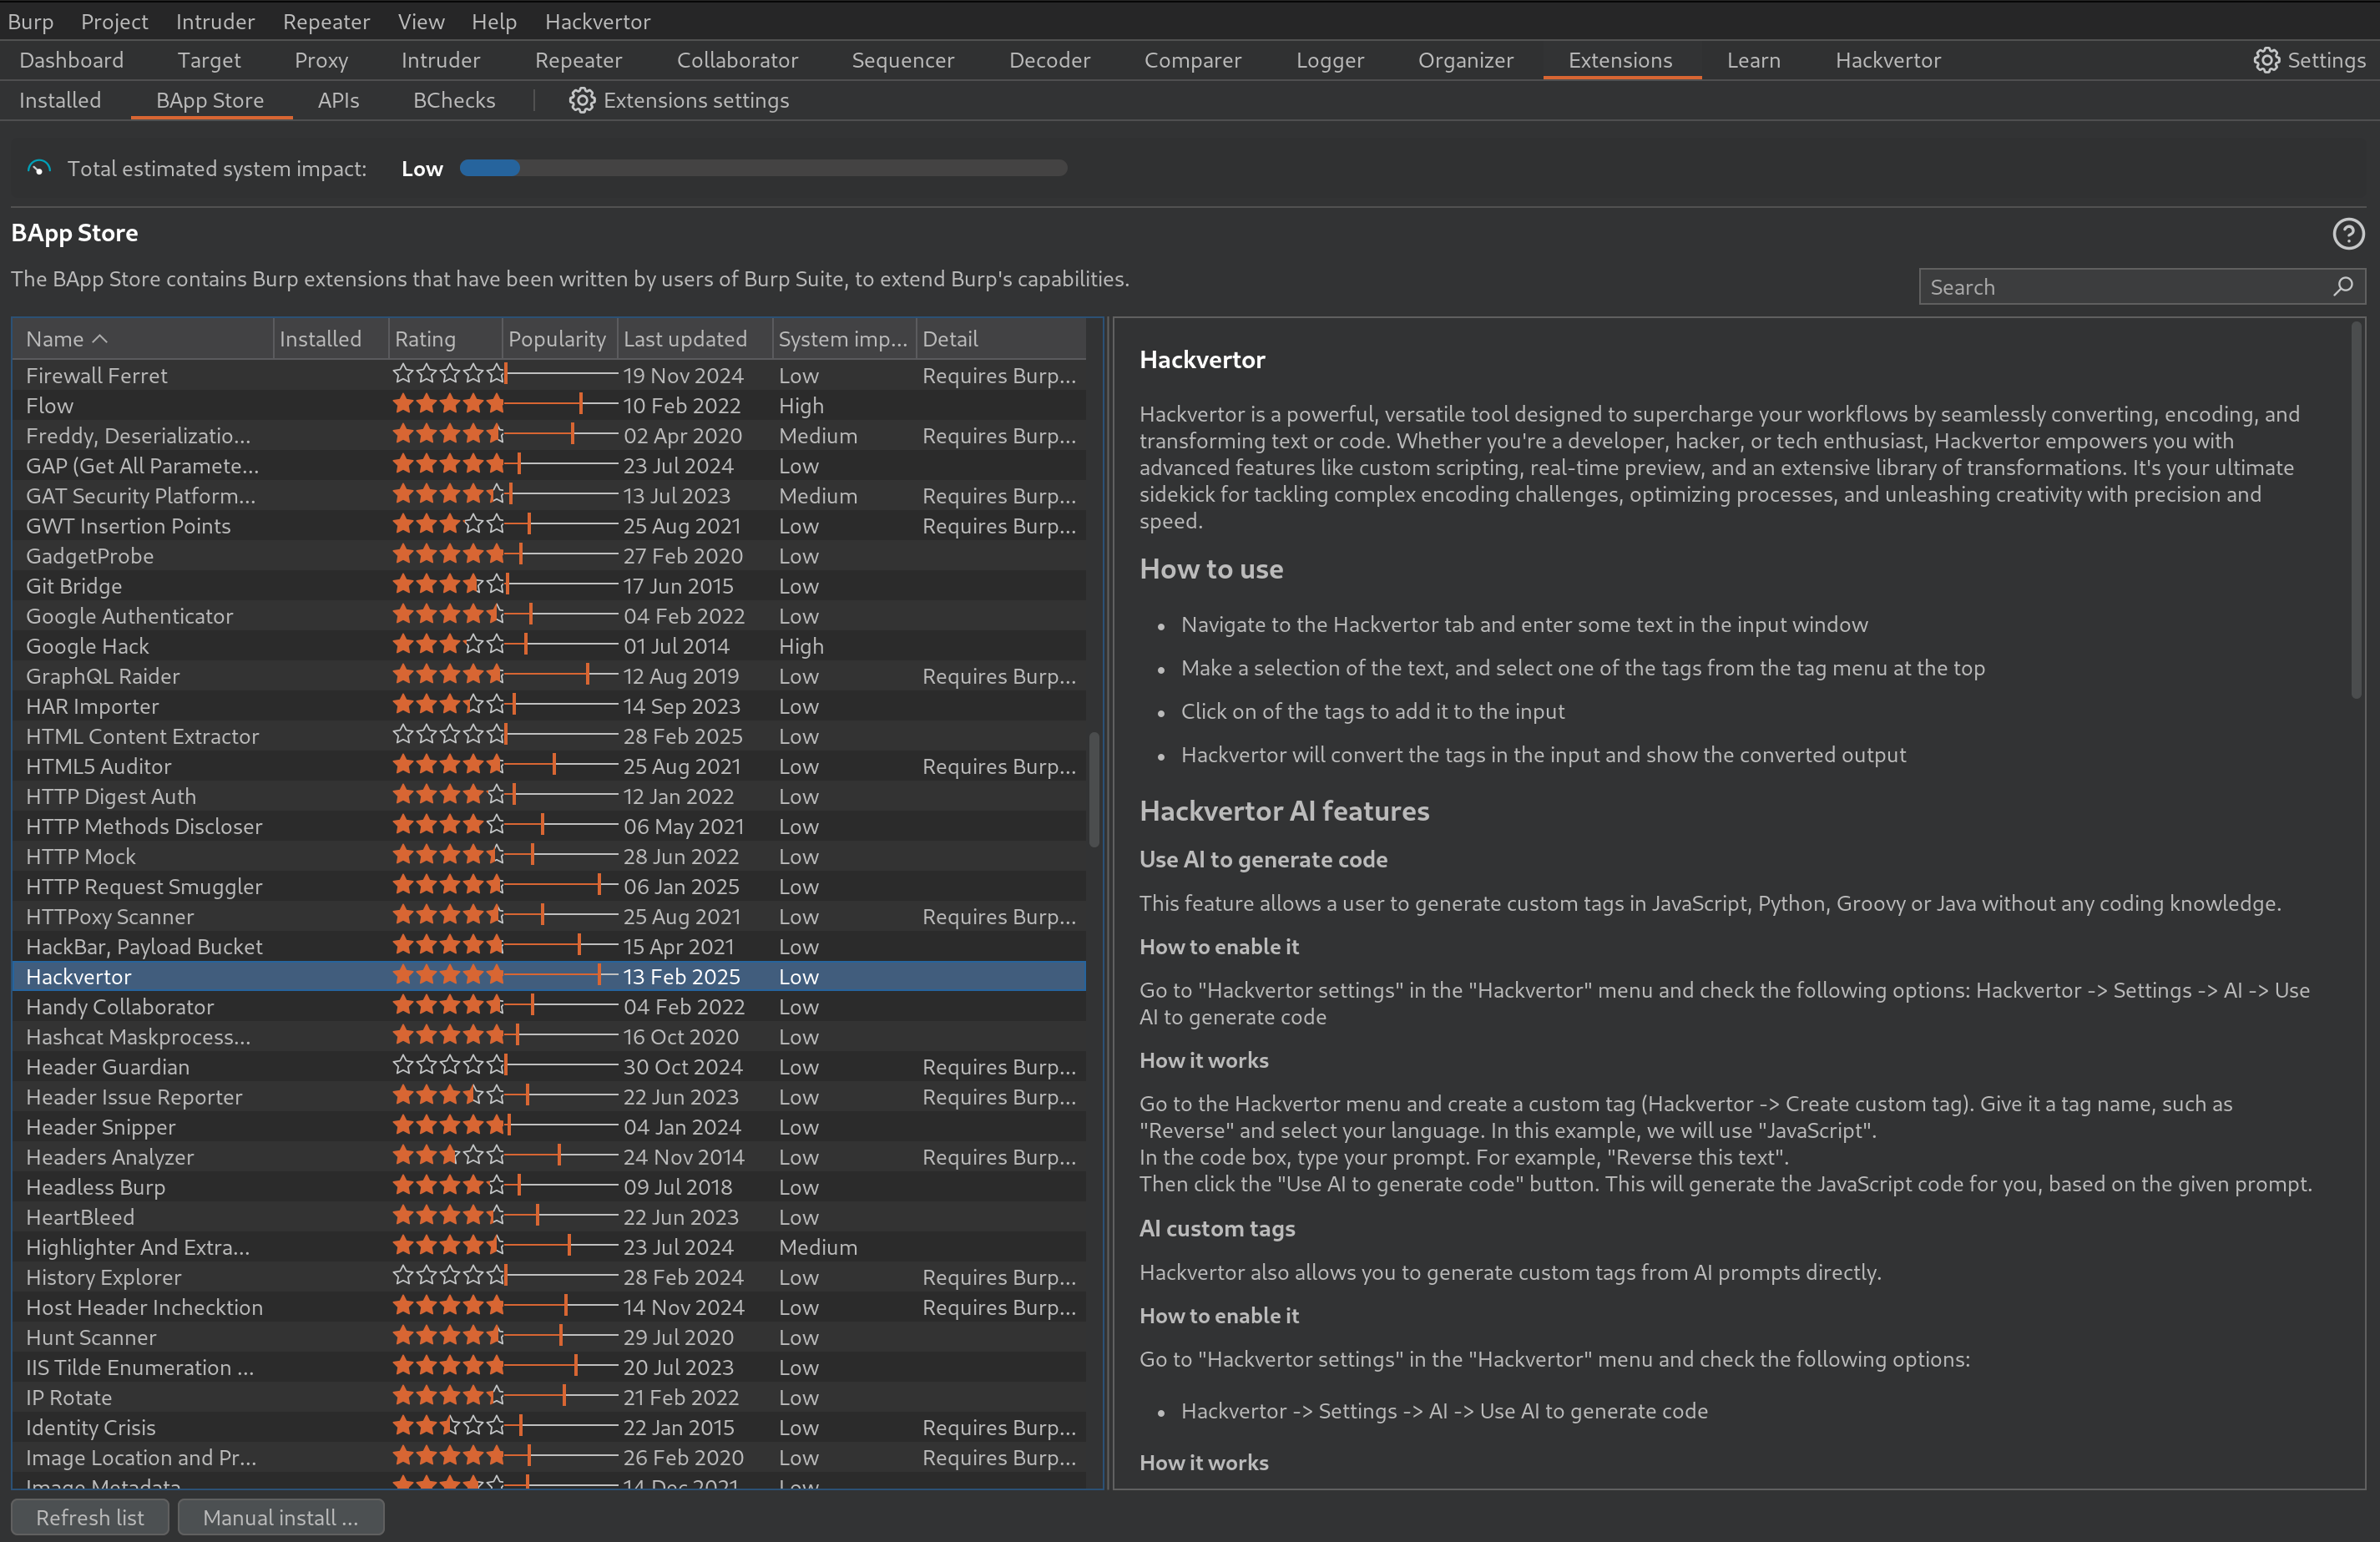Sort list by Last updated column
Image resolution: width=2380 pixels, height=1542 pixels.
(685, 339)
